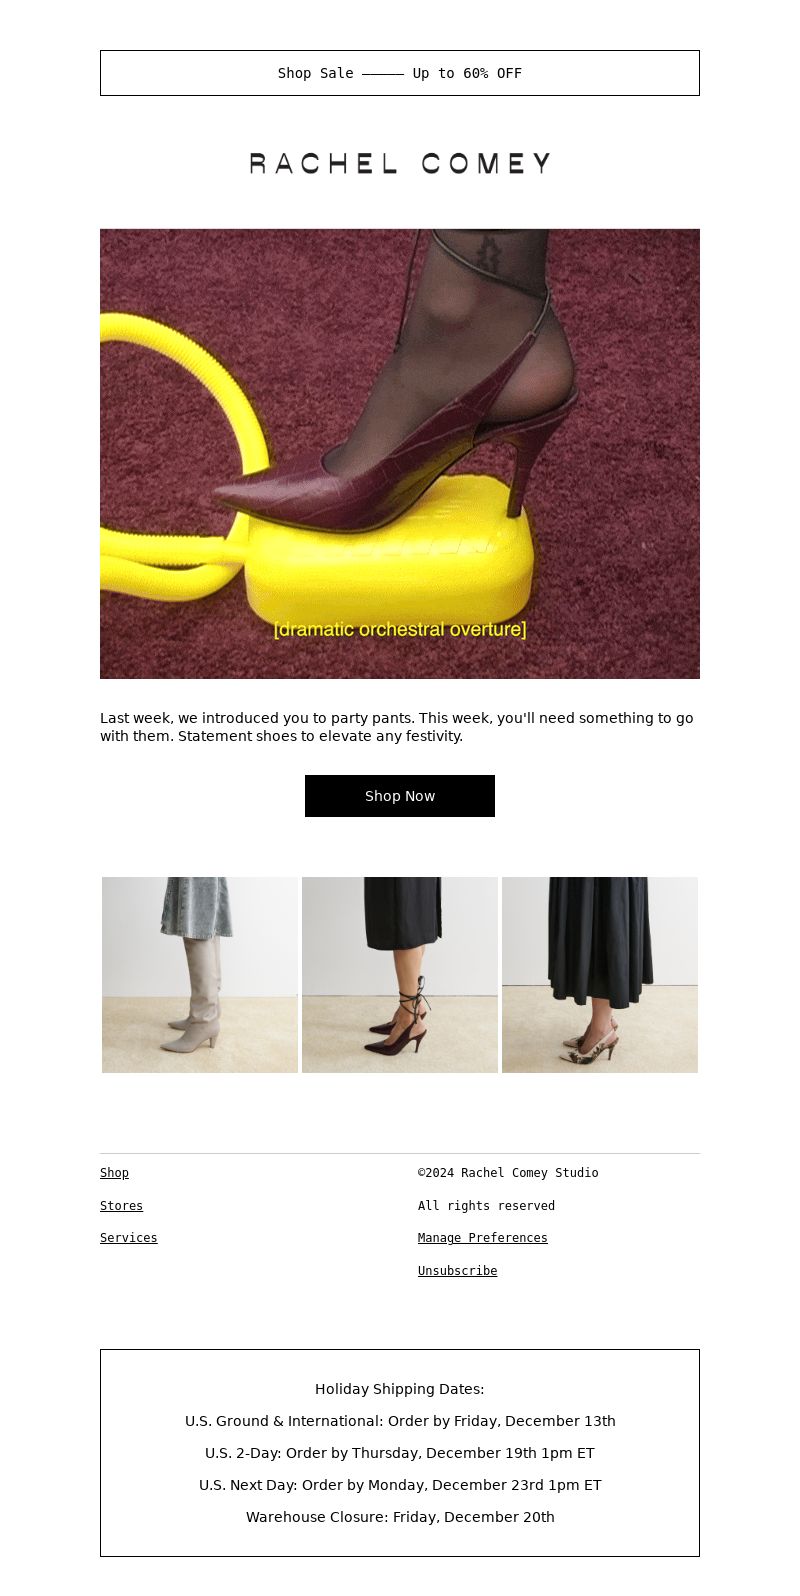The height and width of the screenshot is (1596, 800).
Task: Click the U.S. Ground & International deadline line
Action: pos(400,1421)
